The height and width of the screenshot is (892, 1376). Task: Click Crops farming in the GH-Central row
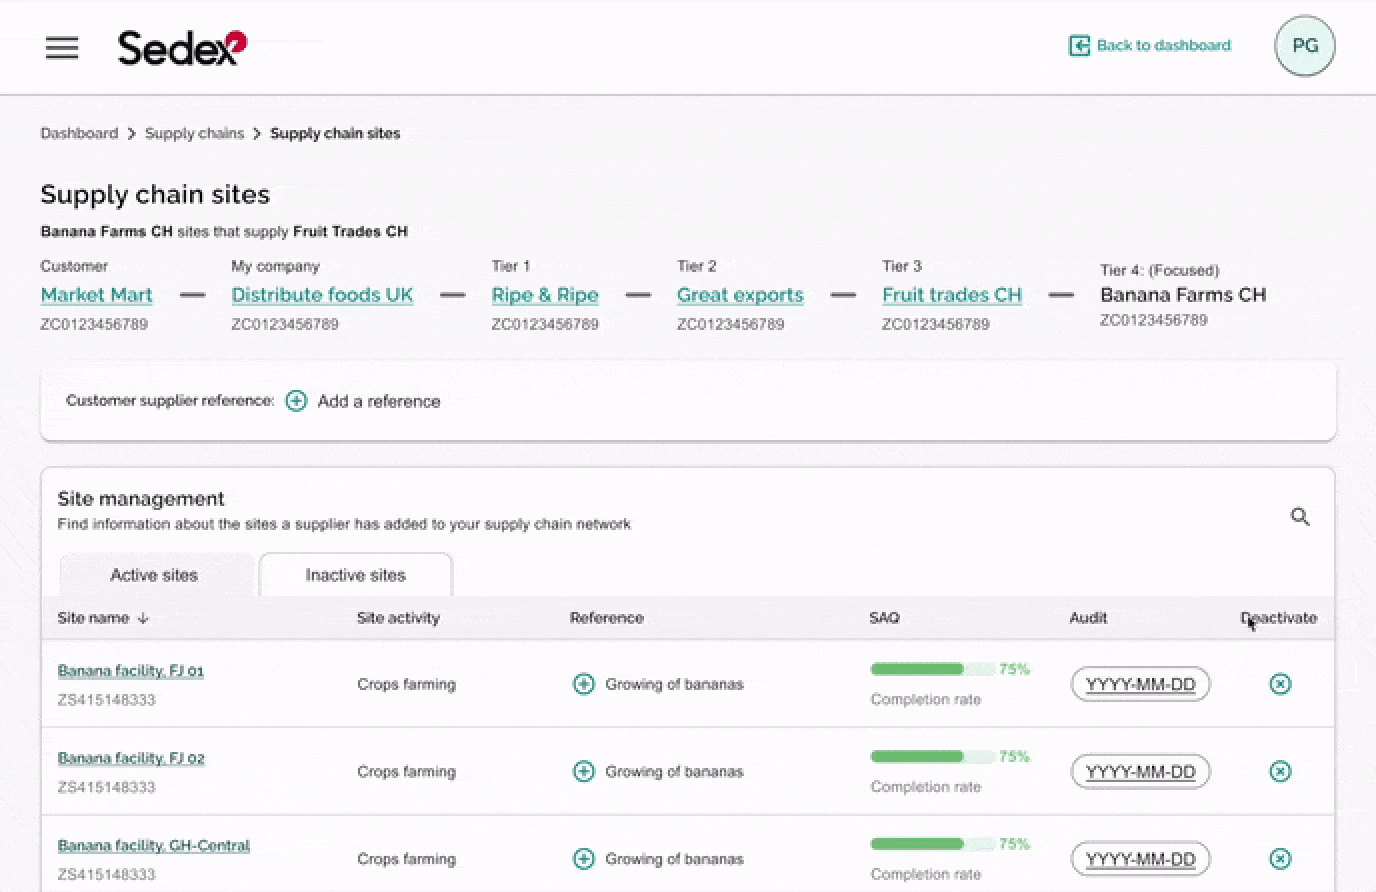(x=406, y=858)
